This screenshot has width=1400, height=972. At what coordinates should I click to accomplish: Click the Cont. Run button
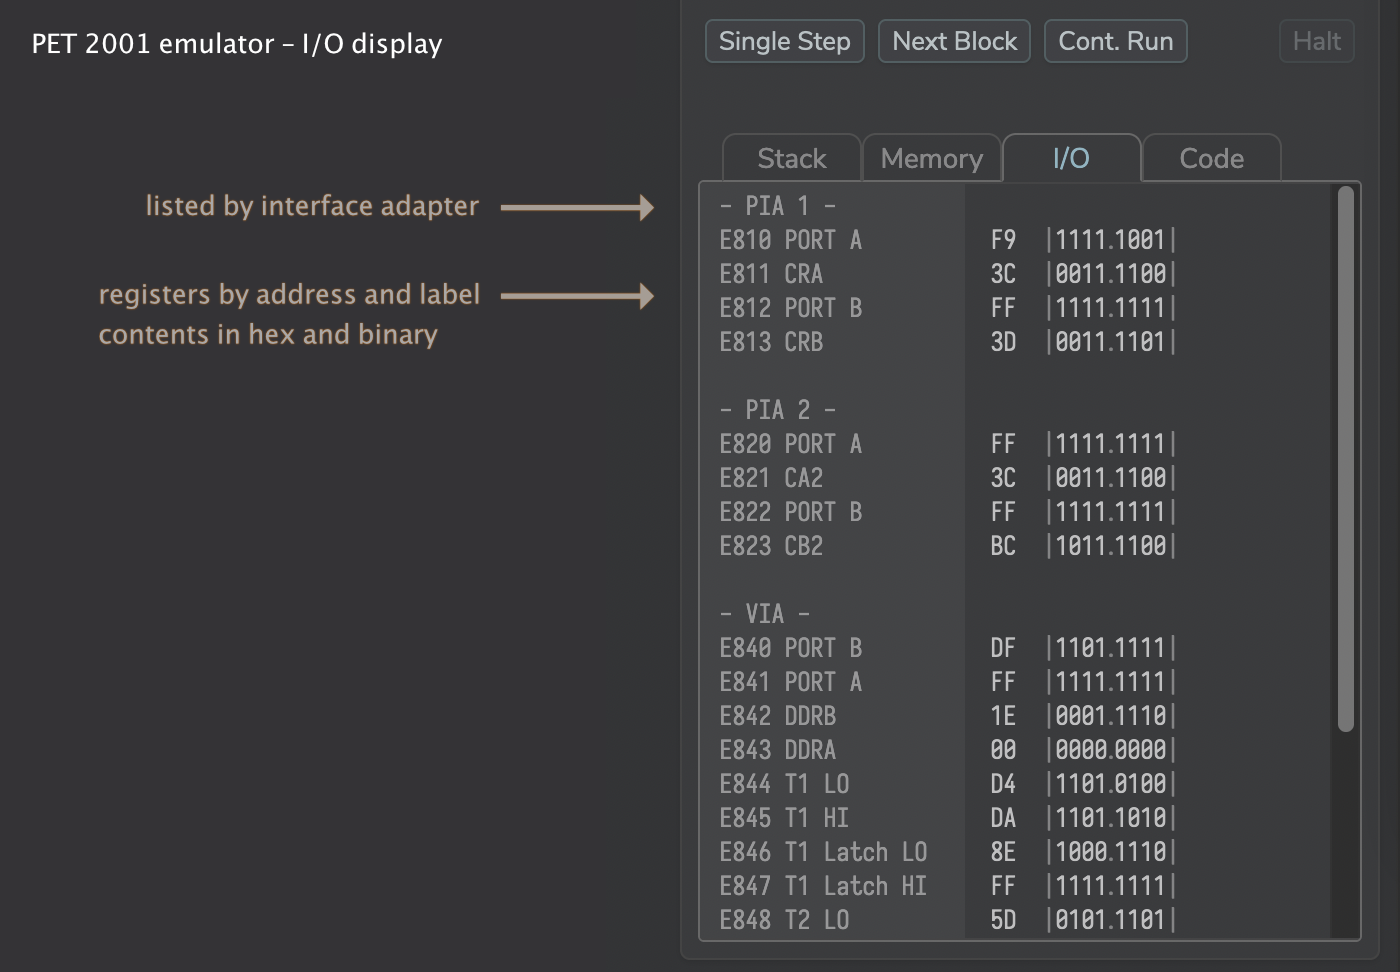[1116, 41]
